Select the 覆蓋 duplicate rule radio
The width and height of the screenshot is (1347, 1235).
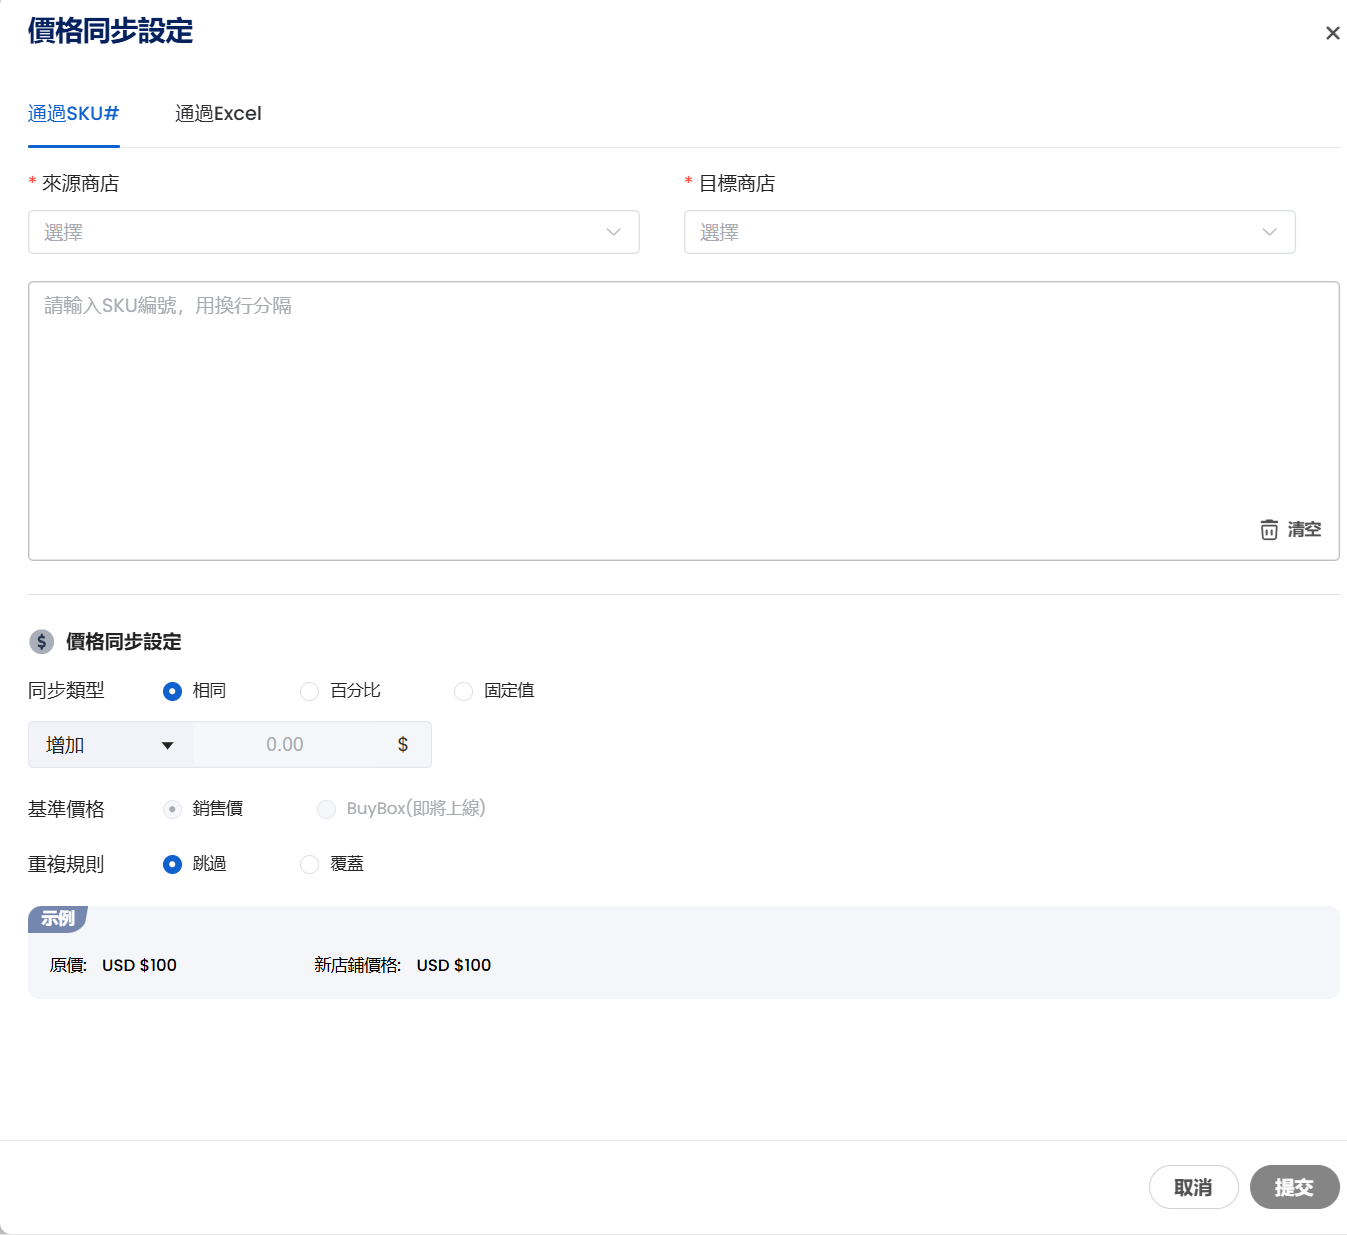click(310, 864)
